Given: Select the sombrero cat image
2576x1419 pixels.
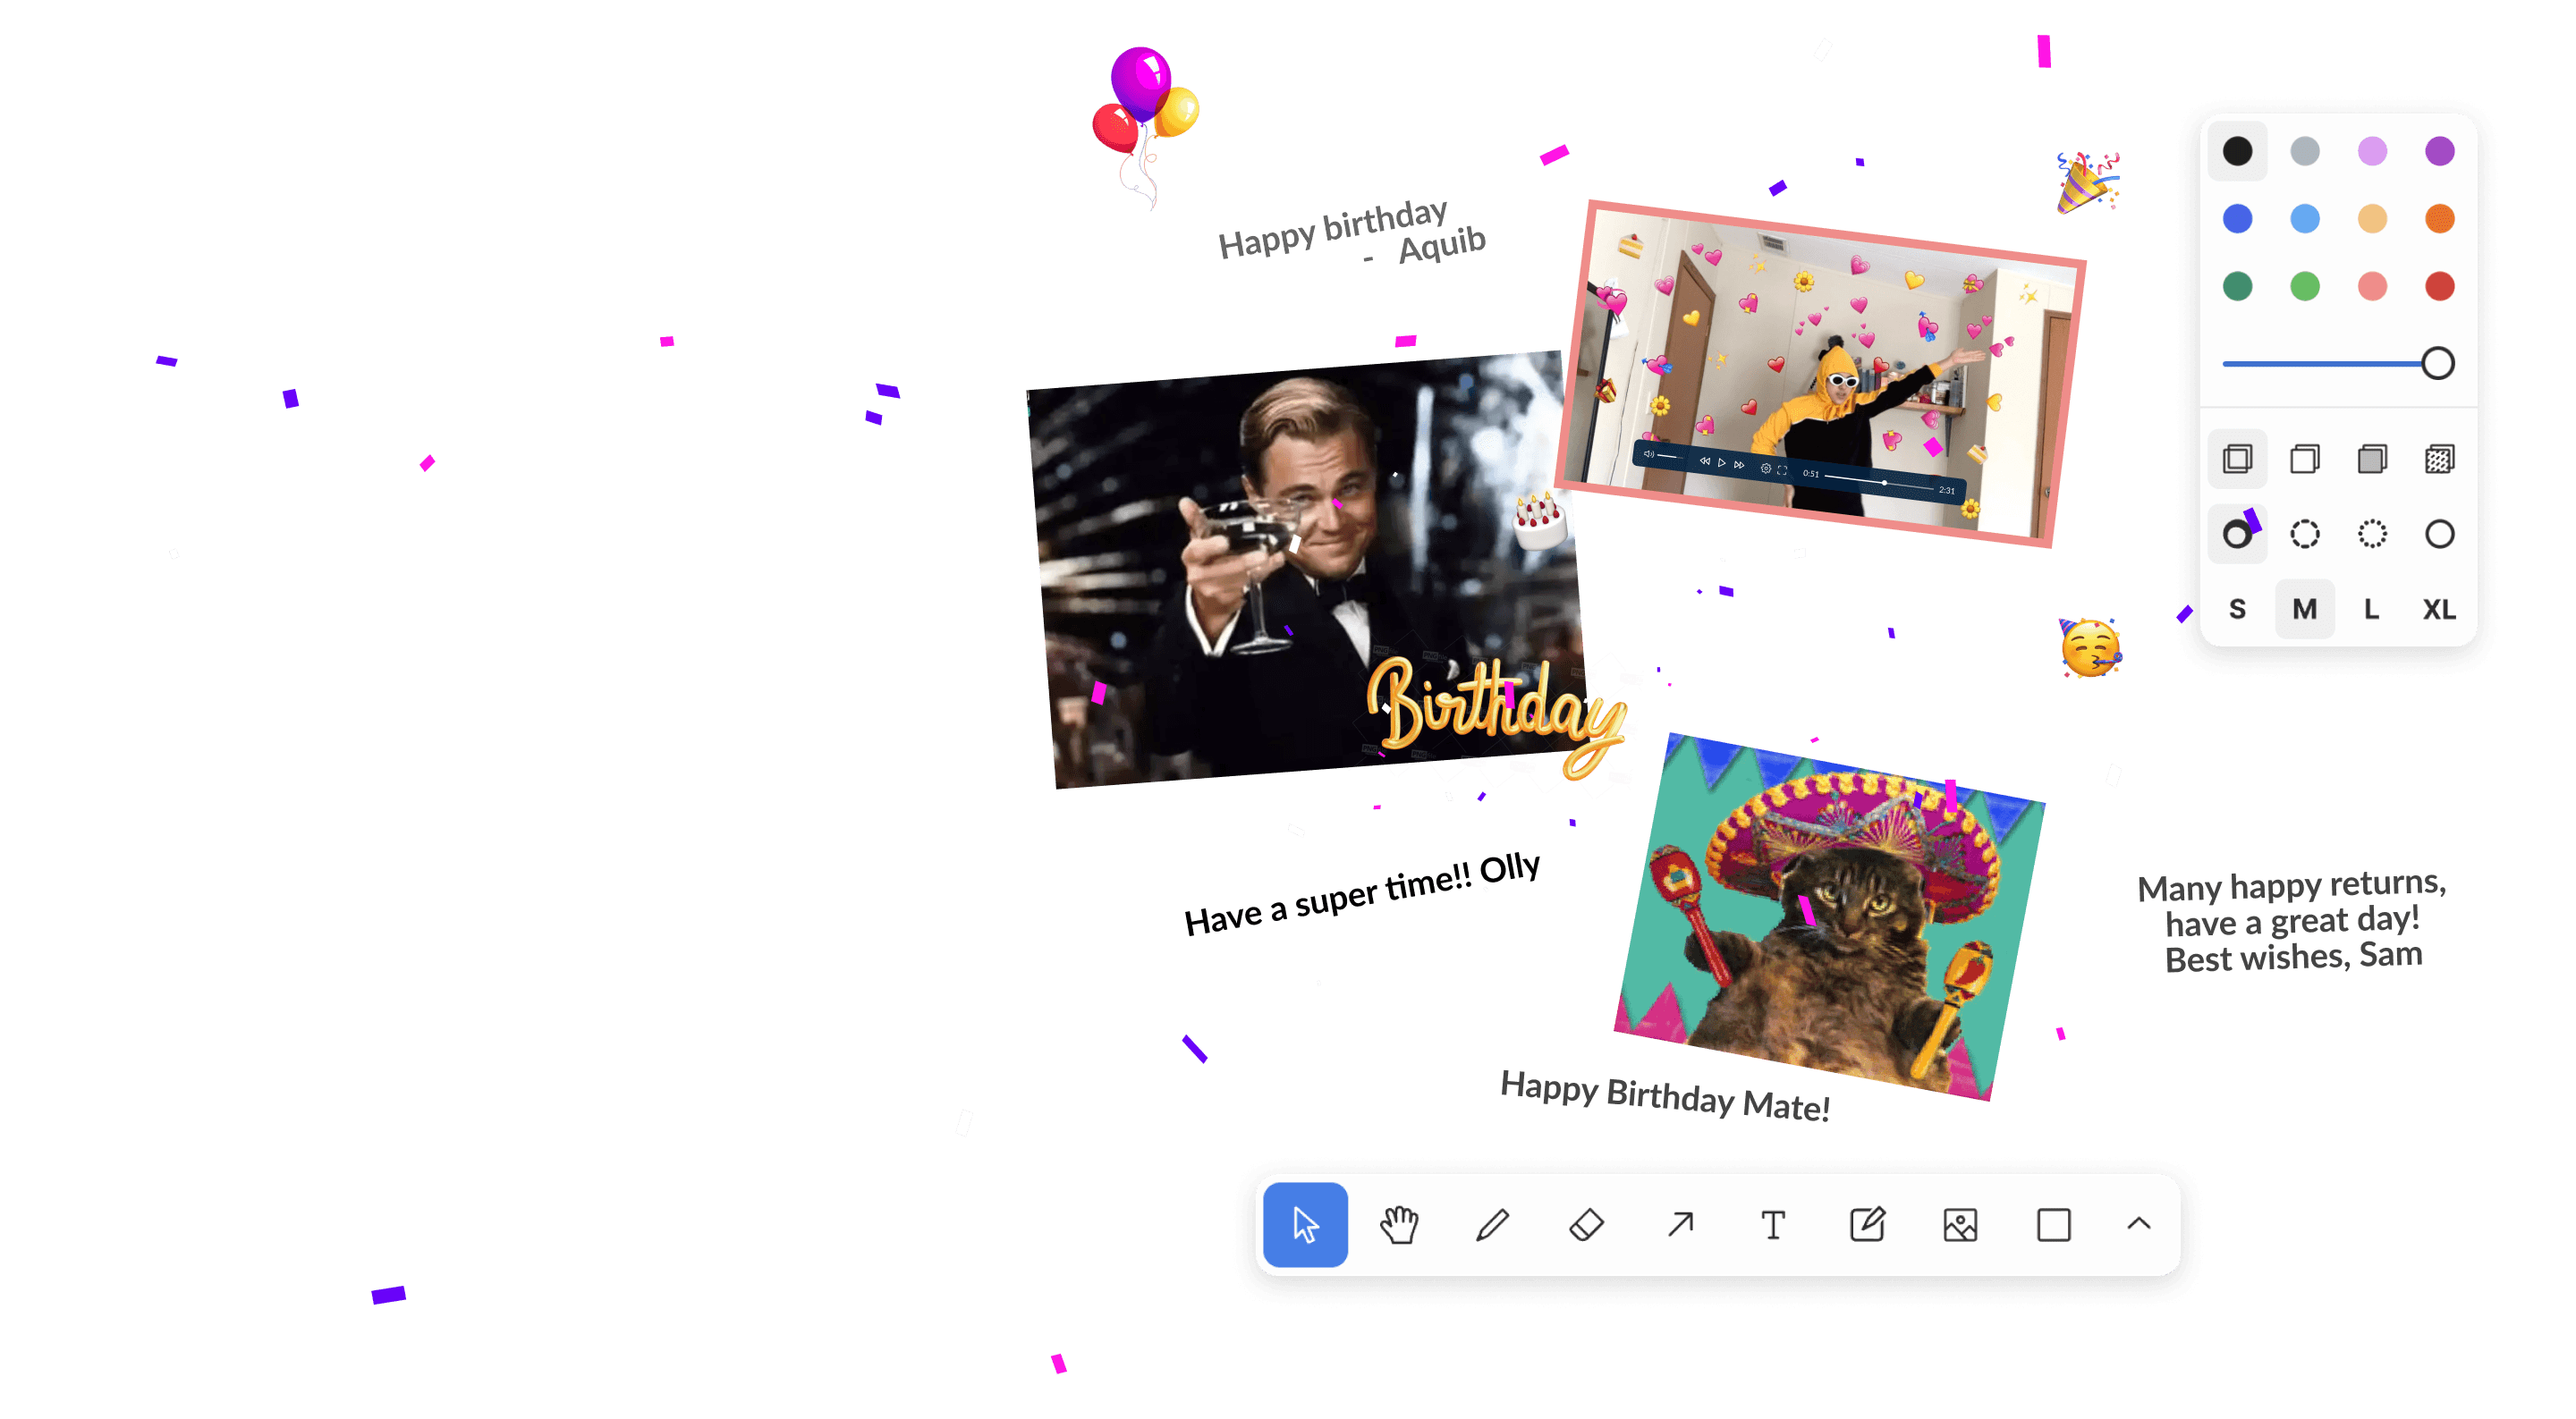Looking at the screenshot, I should point(1830,917).
